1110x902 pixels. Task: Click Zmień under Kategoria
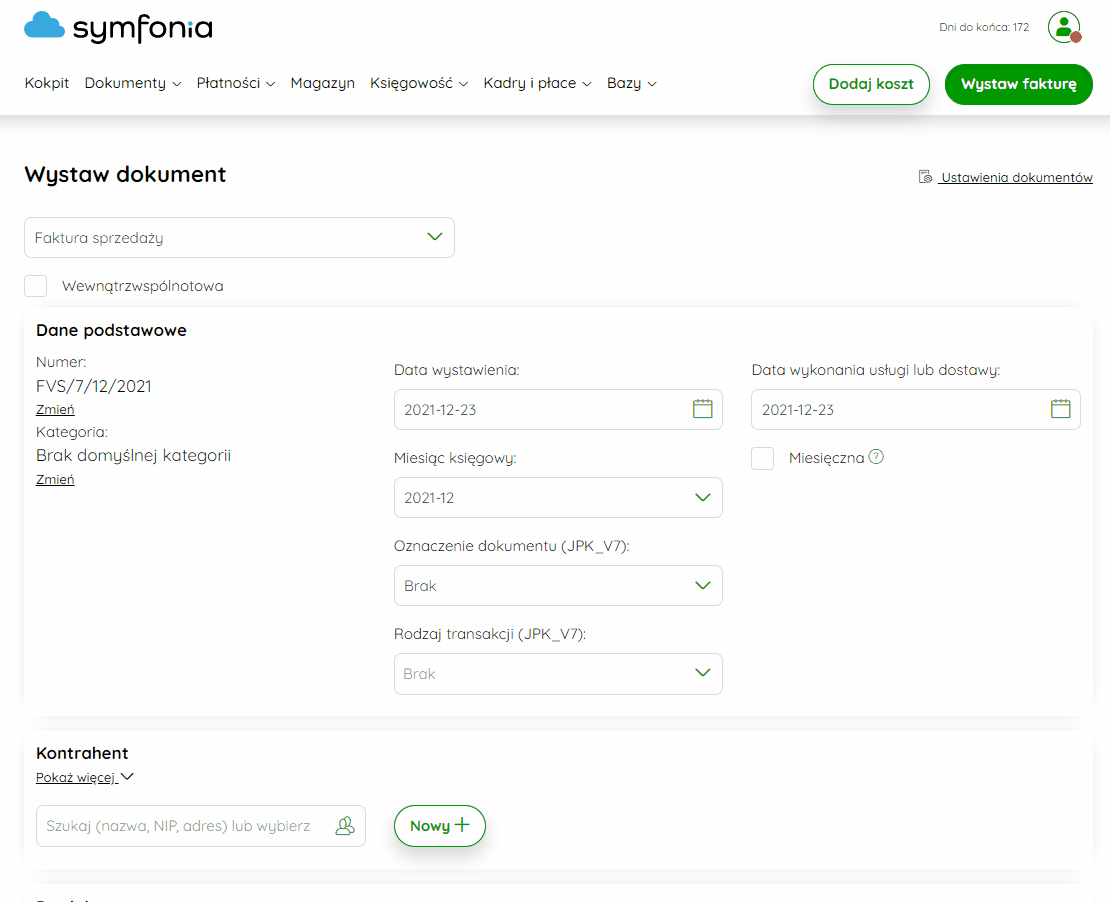[55, 480]
